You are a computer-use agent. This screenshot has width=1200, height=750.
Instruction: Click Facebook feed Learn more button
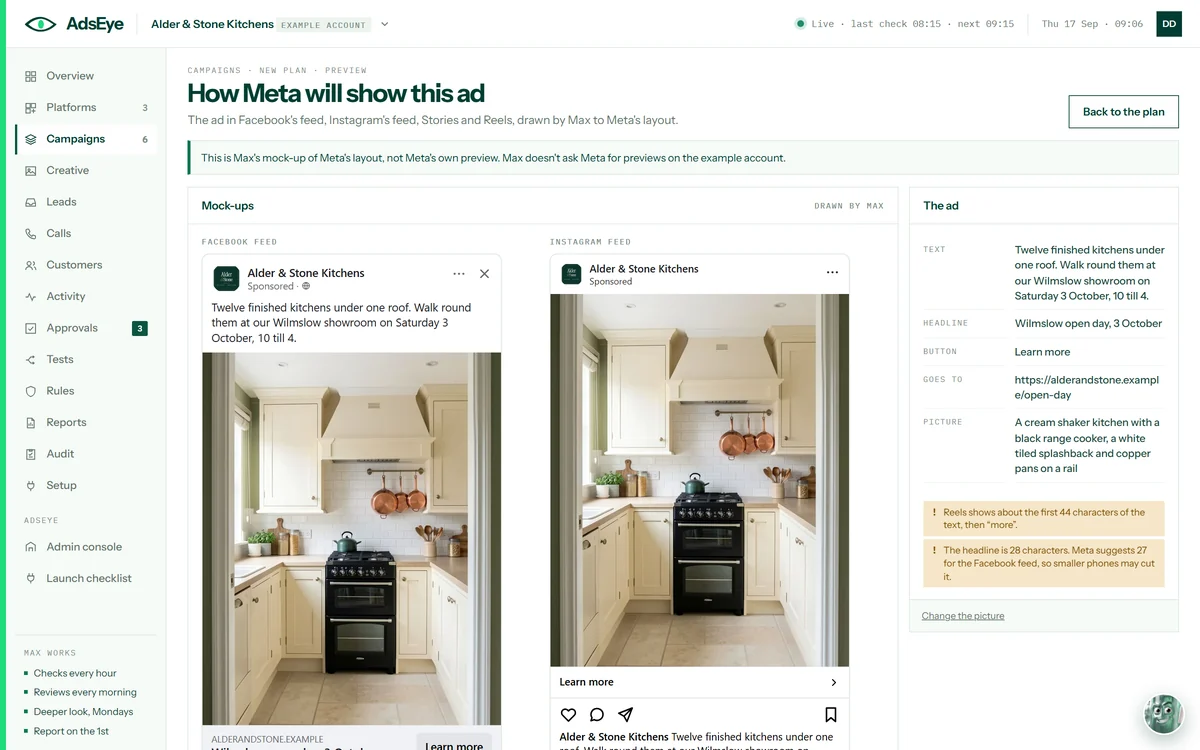click(454, 744)
